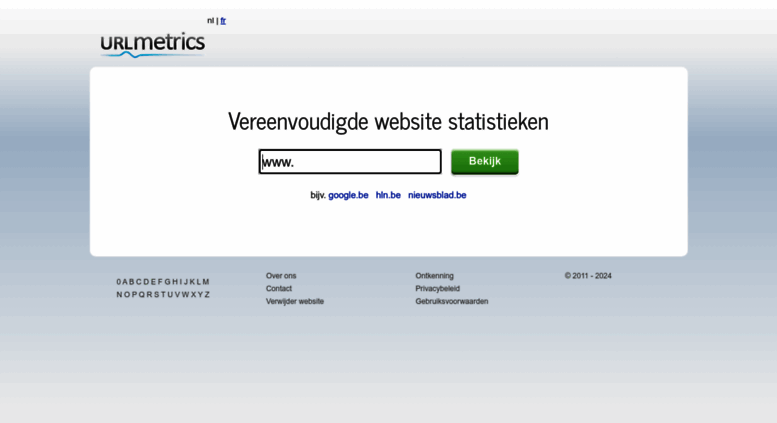Browse sites starting with H
Screen dimensions: 777x423
click(x=175, y=282)
